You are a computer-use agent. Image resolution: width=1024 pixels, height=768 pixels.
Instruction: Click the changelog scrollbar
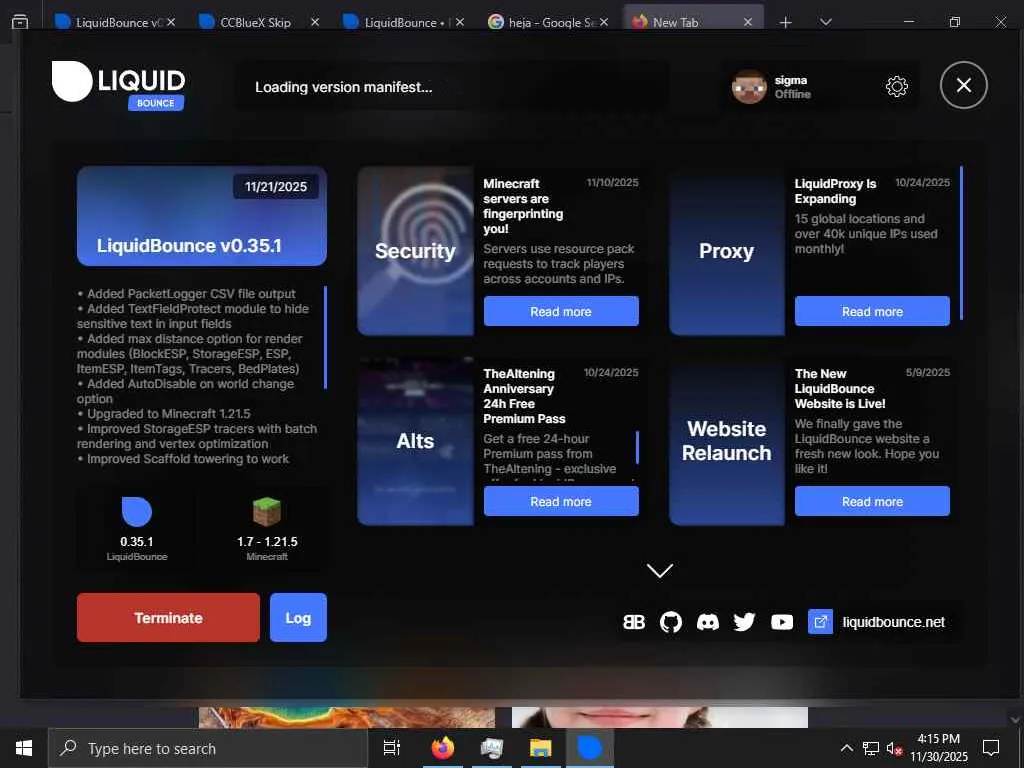click(325, 337)
